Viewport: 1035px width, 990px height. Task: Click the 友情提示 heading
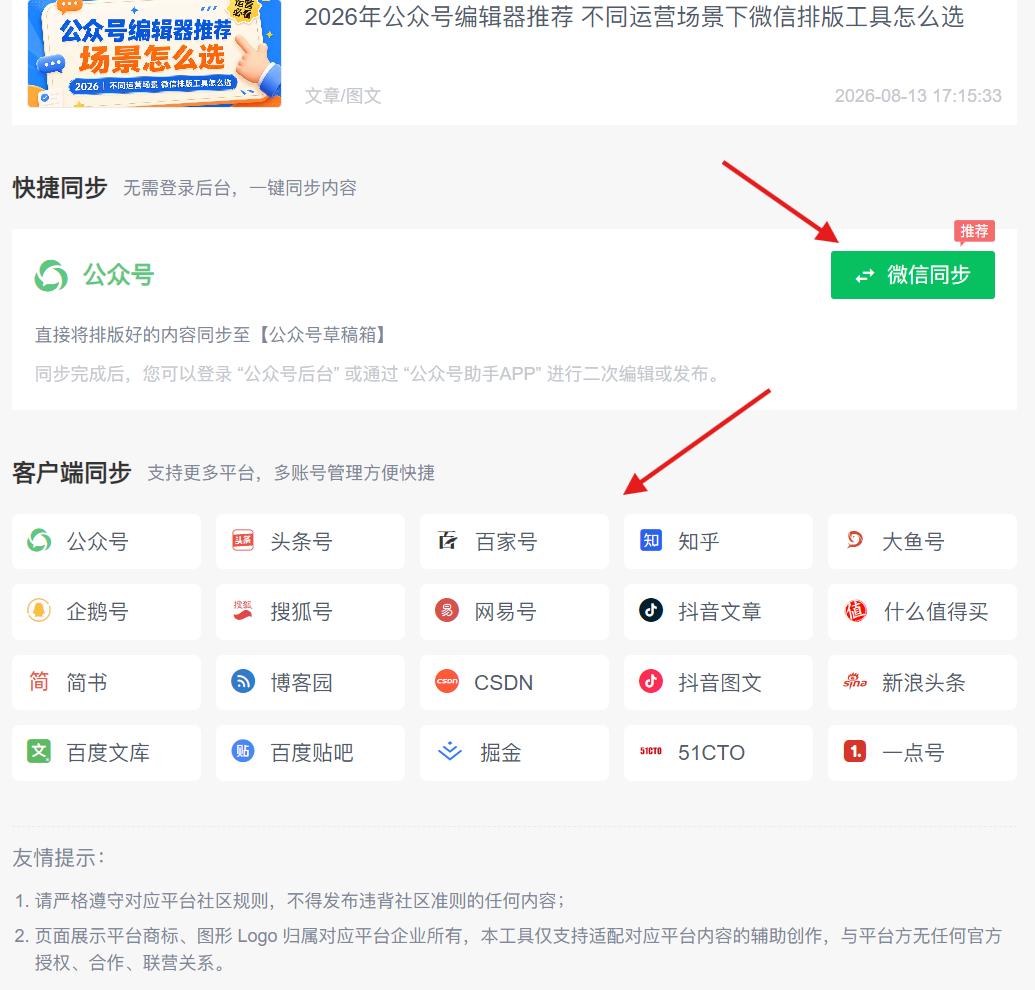[x=58, y=858]
